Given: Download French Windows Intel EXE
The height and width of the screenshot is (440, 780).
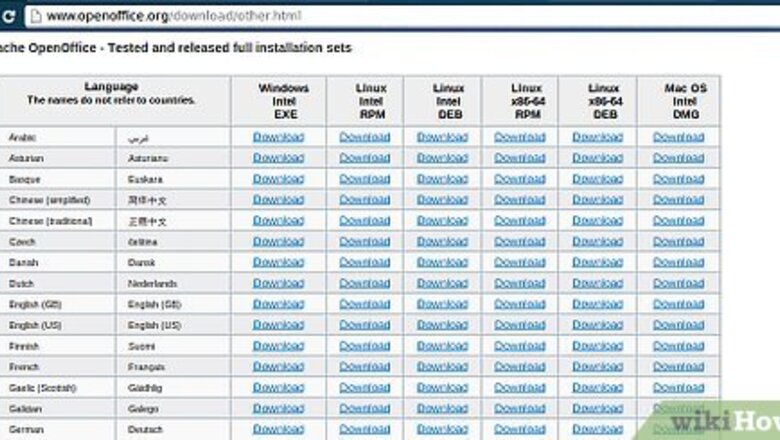Looking at the screenshot, I should (278, 366).
